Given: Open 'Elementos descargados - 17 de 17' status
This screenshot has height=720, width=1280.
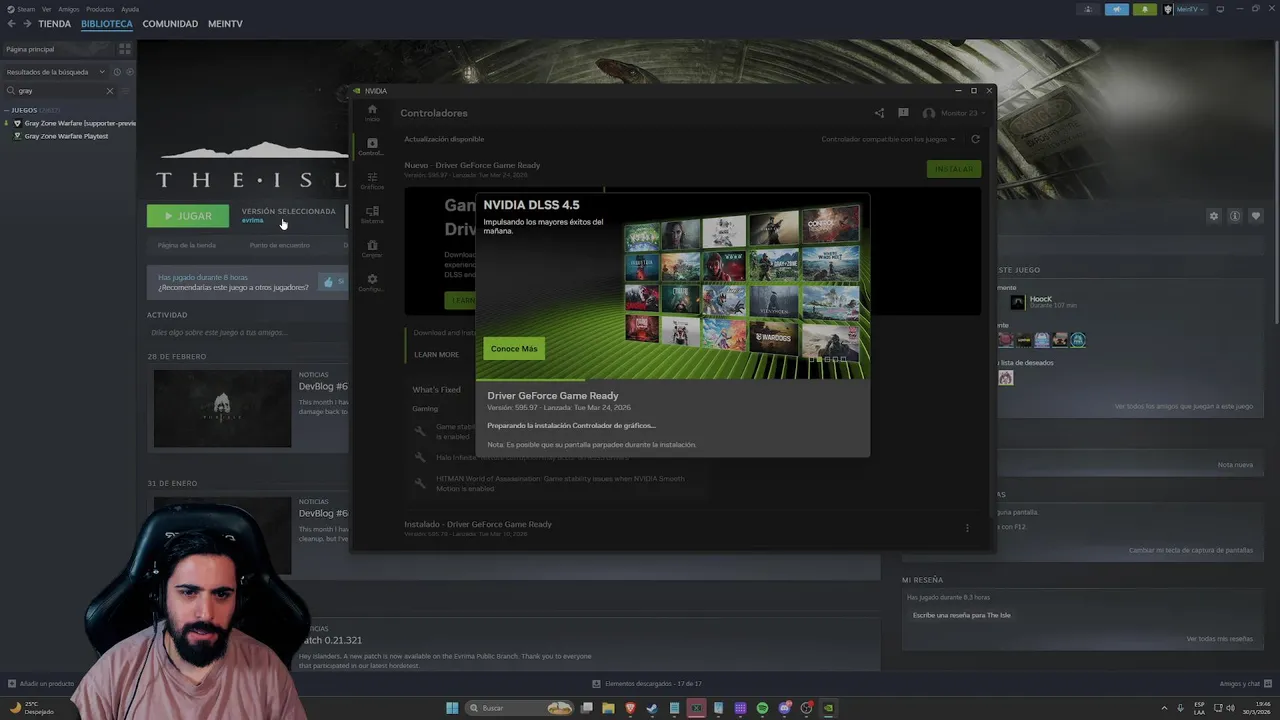Looking at the screenshot, I should tap(647, 684).
